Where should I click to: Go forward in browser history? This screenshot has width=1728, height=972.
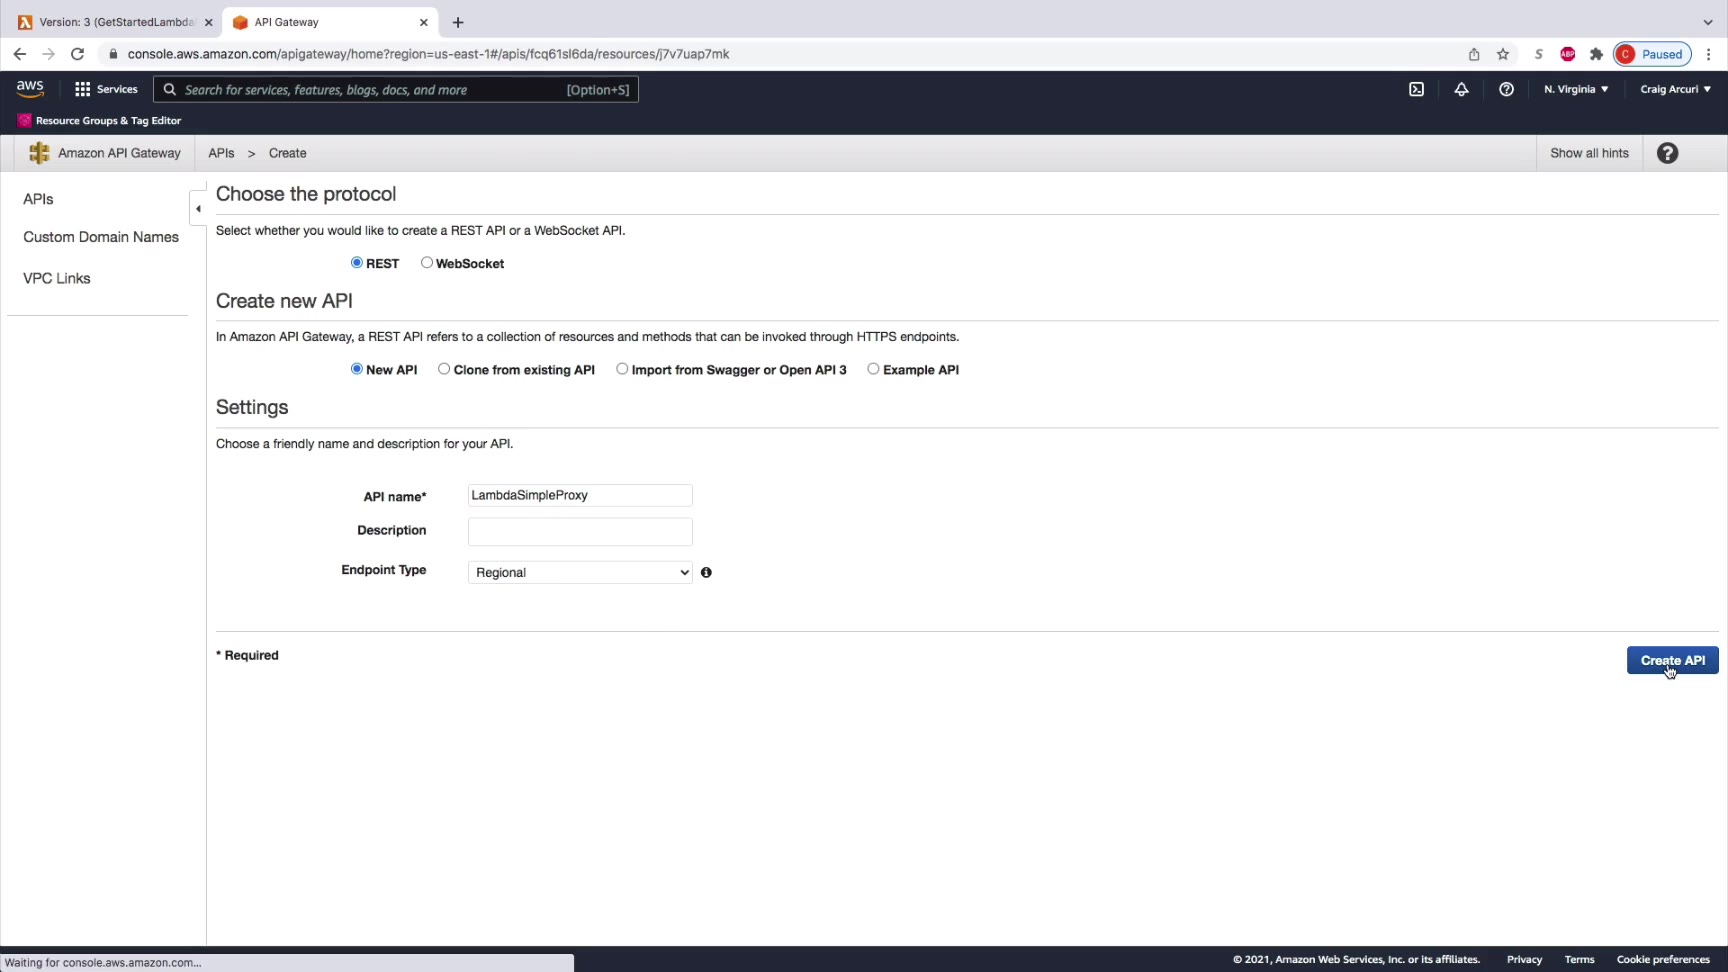[x=48, y=54]
